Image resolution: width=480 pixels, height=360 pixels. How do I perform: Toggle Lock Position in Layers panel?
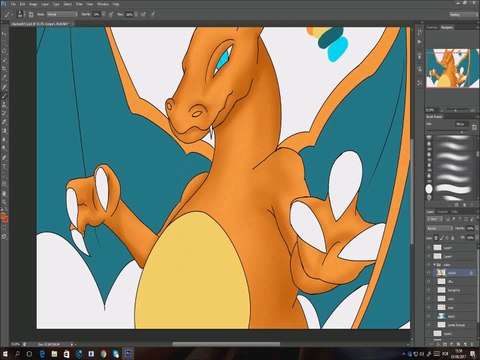click(447, 238)
